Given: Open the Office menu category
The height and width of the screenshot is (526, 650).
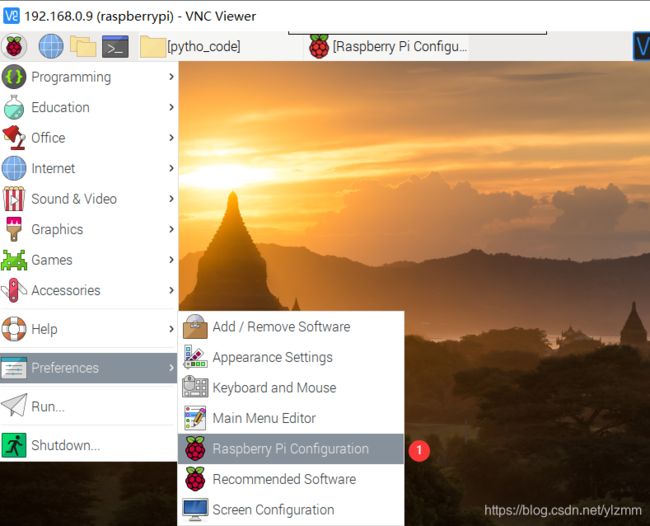Looking at the screenshot, I should coord(89,138).
